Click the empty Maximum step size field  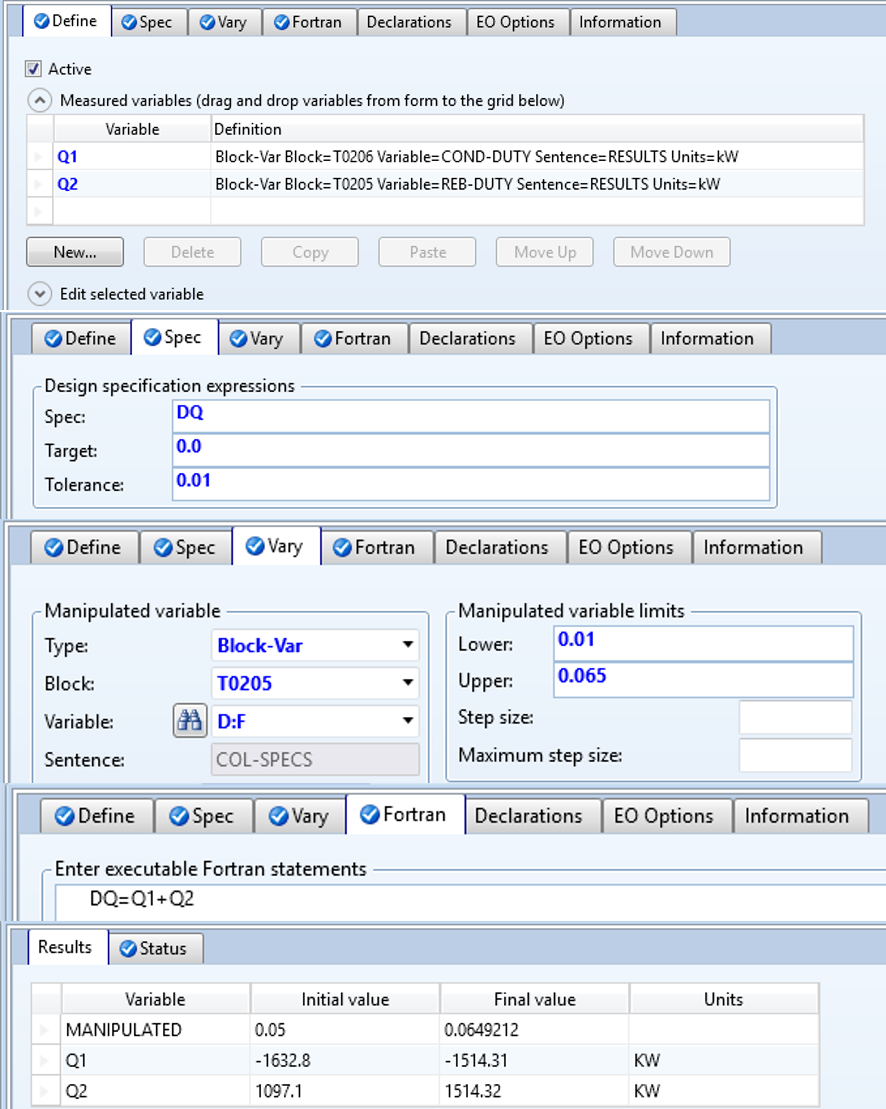[795, 755]
